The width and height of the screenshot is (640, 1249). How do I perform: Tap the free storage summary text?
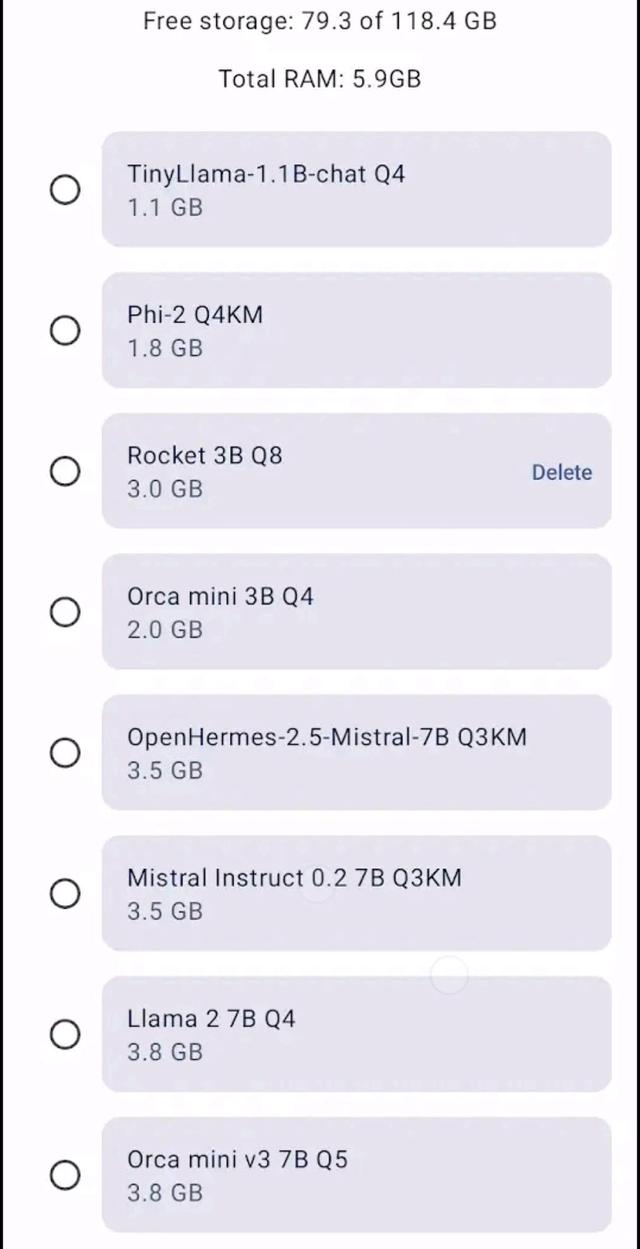(320, 21)
